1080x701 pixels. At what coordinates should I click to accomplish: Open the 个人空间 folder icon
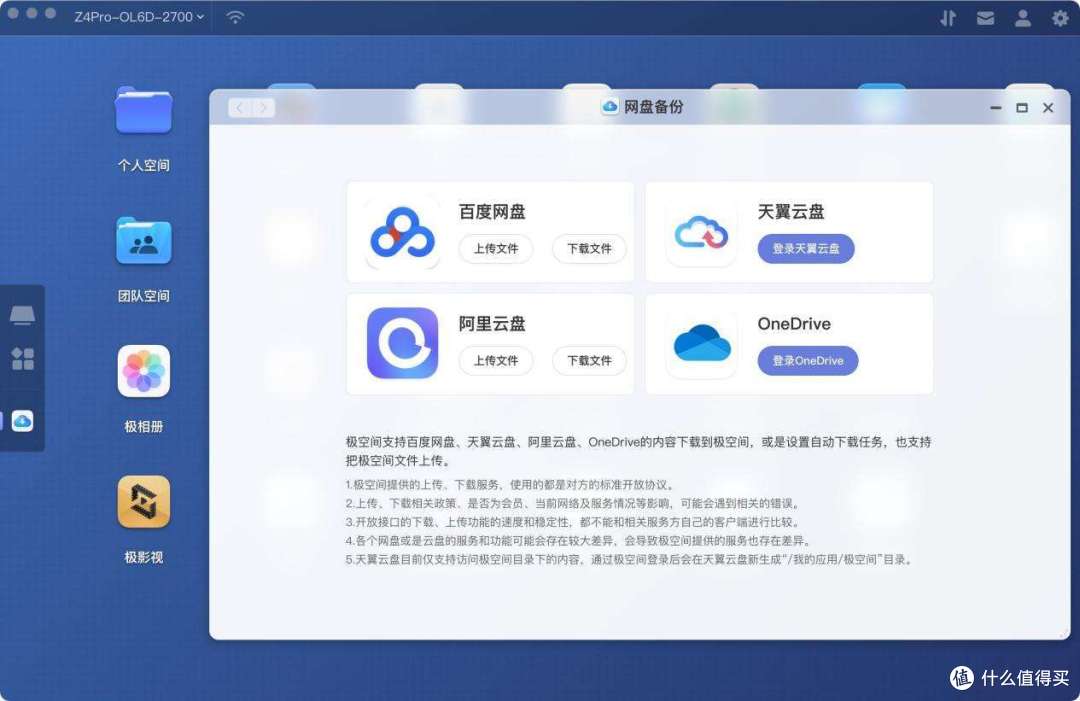(143, 110)
